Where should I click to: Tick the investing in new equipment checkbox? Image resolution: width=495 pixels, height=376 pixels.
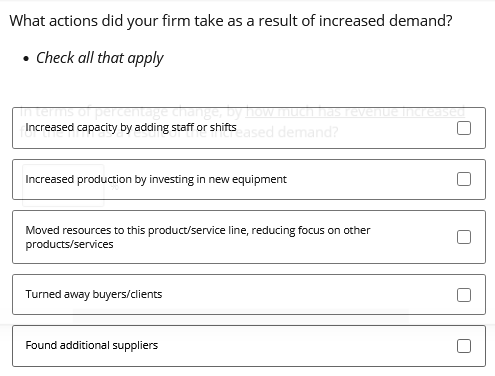[x=464, y=179]
